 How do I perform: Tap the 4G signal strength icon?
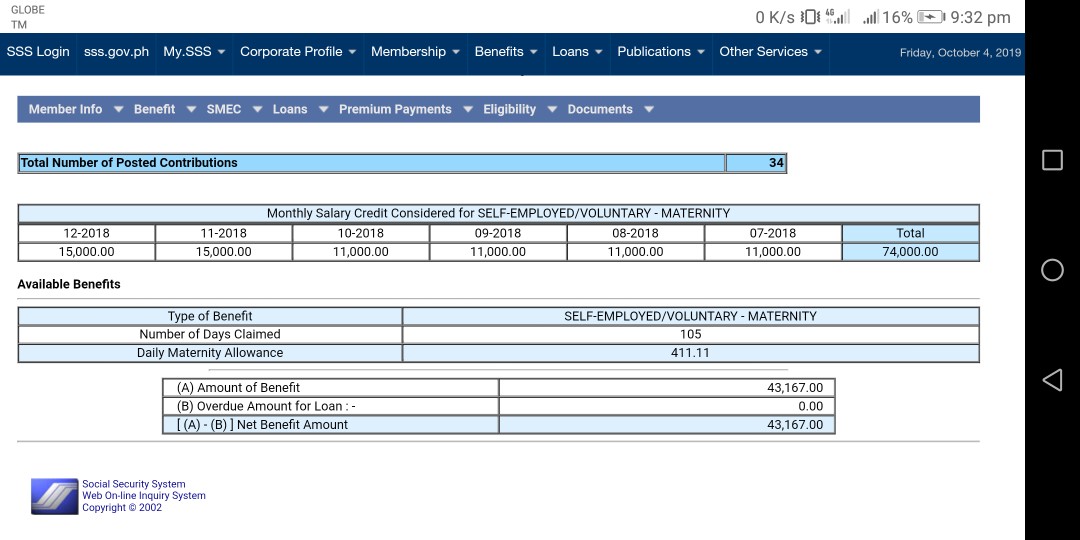pyautogui.click(x=837, y=17)
